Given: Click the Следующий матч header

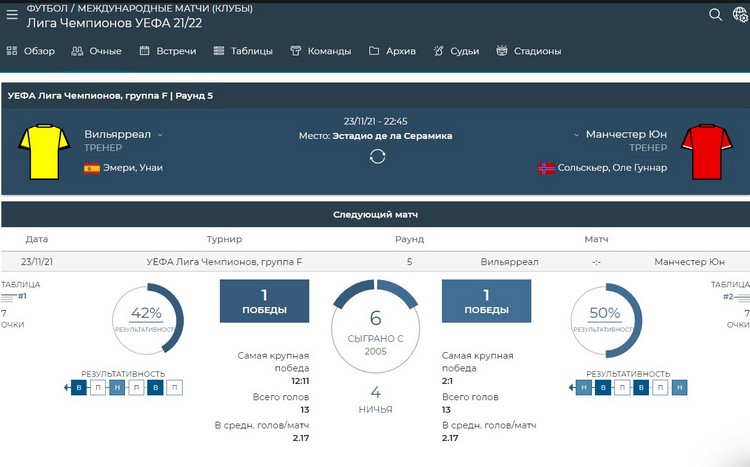Looking at the screenshot, I should pyautogui.click(x=375, y=215).
